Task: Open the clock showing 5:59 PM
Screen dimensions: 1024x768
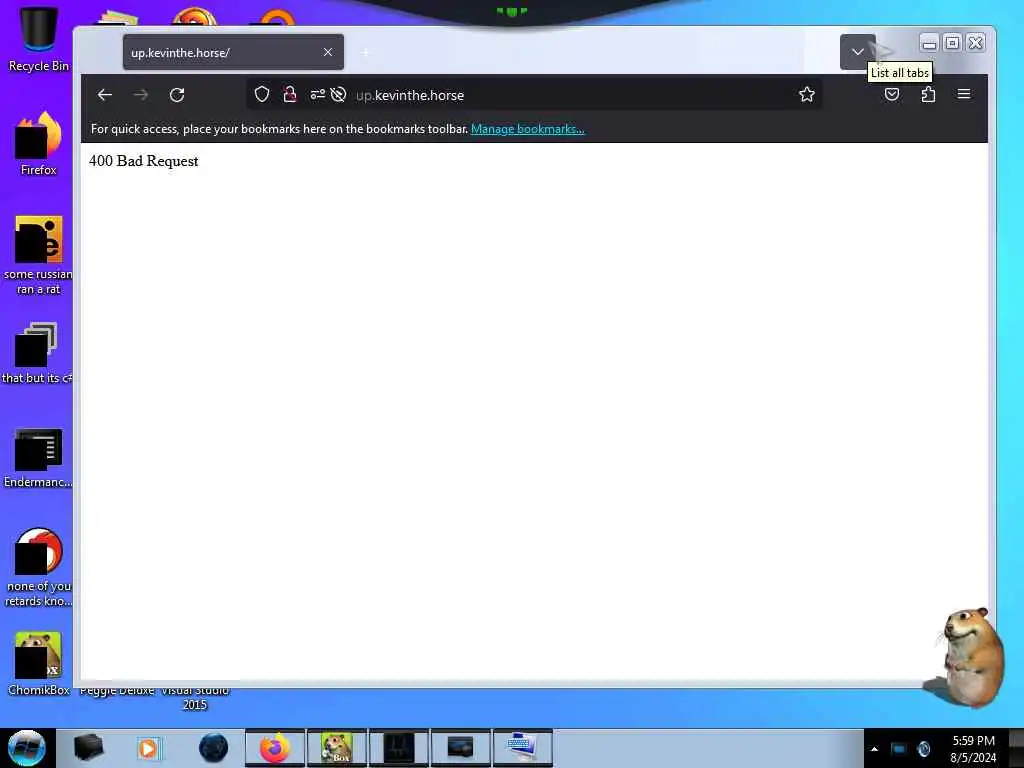Action: click(973, 748)
